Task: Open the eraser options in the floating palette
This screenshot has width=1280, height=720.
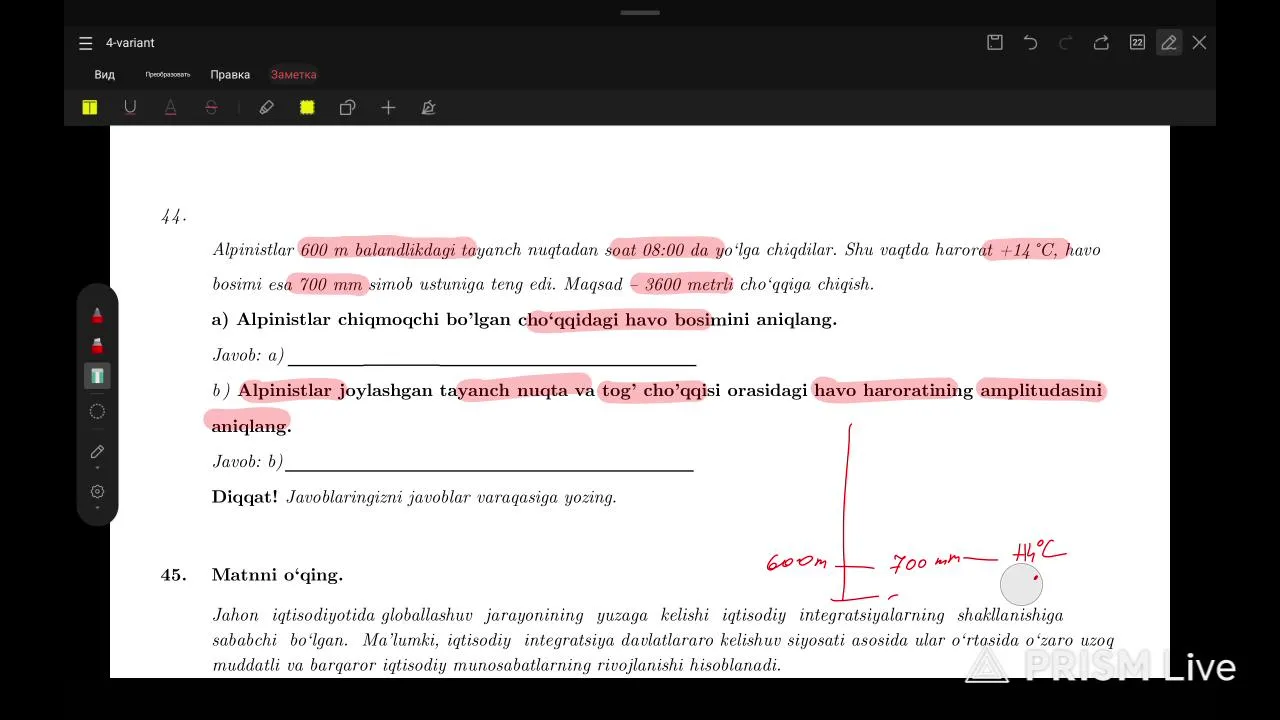Action: point(97,452)
